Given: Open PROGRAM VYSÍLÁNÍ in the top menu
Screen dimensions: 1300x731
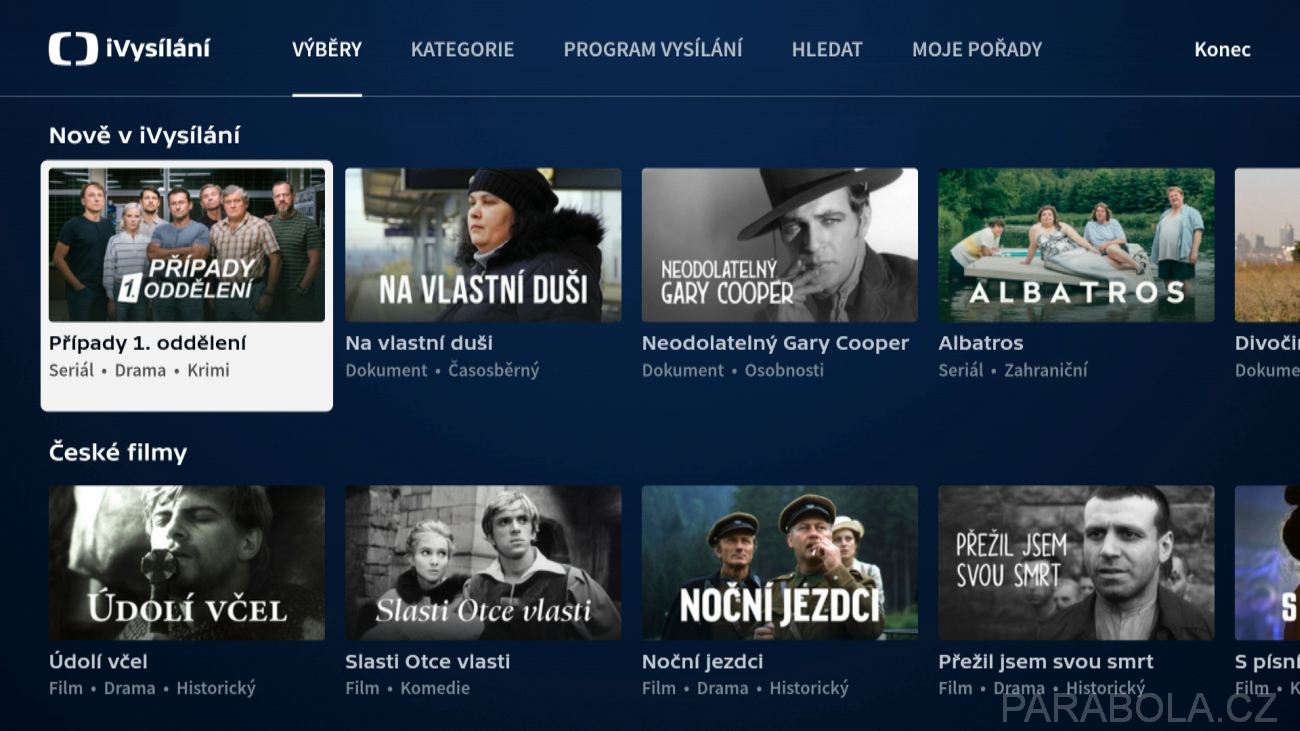Looking at the screenshot, I should (x=653, y=49).
